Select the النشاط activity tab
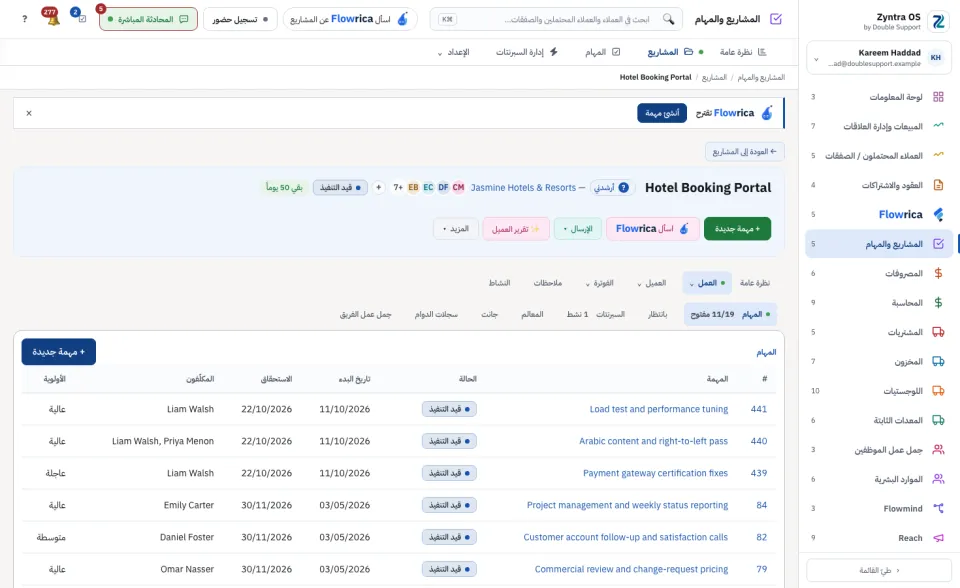960x588 pixels. pos(500,283)
